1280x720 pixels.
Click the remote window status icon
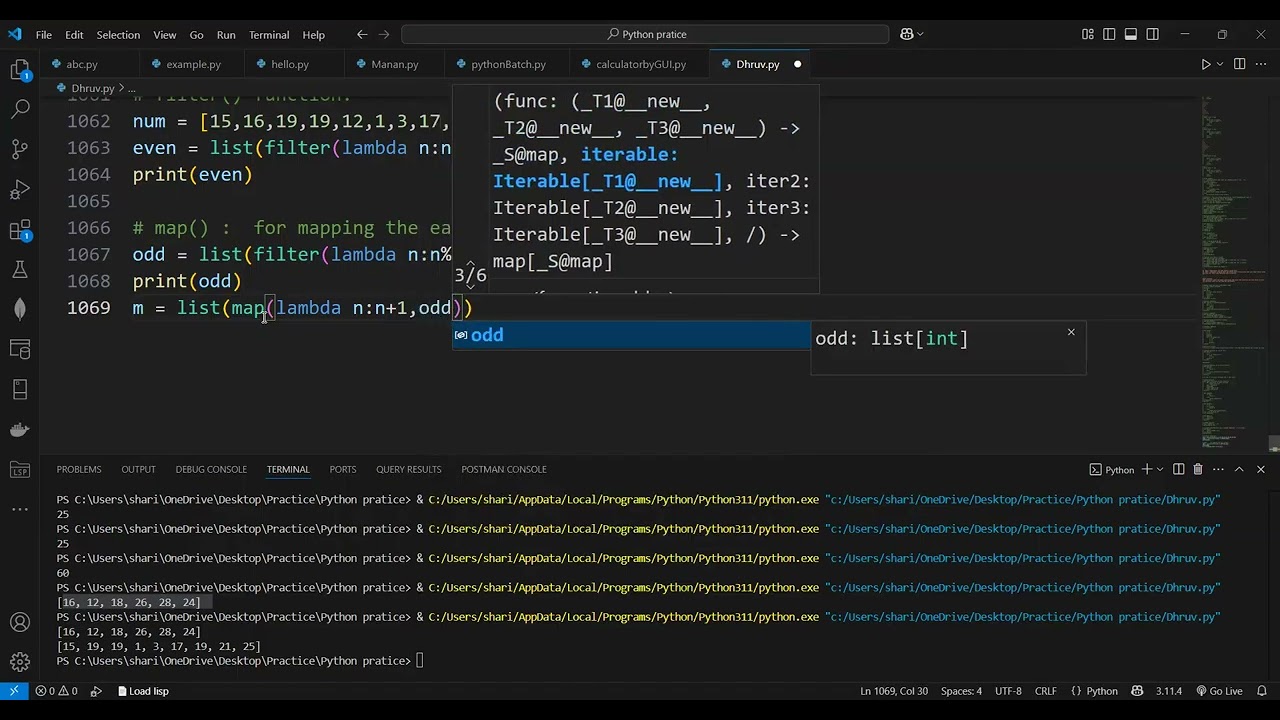tap(14, 691)
